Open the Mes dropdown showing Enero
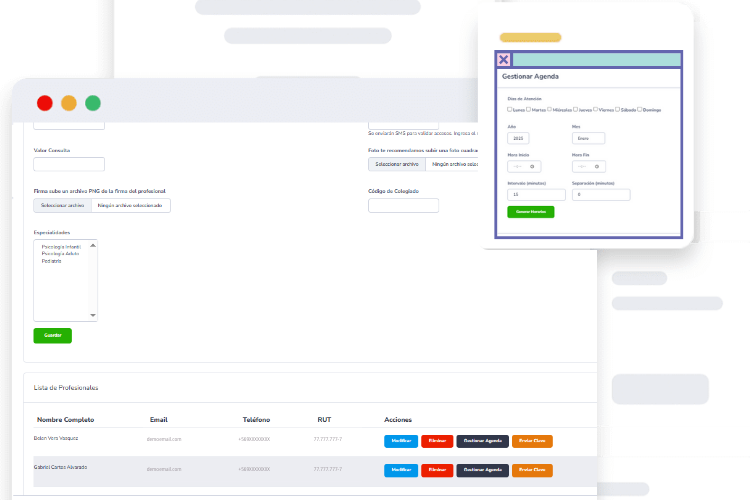Image resolution: width=750 pixels, height=500 pixels. pyautogui.click(x=588, y=138)
